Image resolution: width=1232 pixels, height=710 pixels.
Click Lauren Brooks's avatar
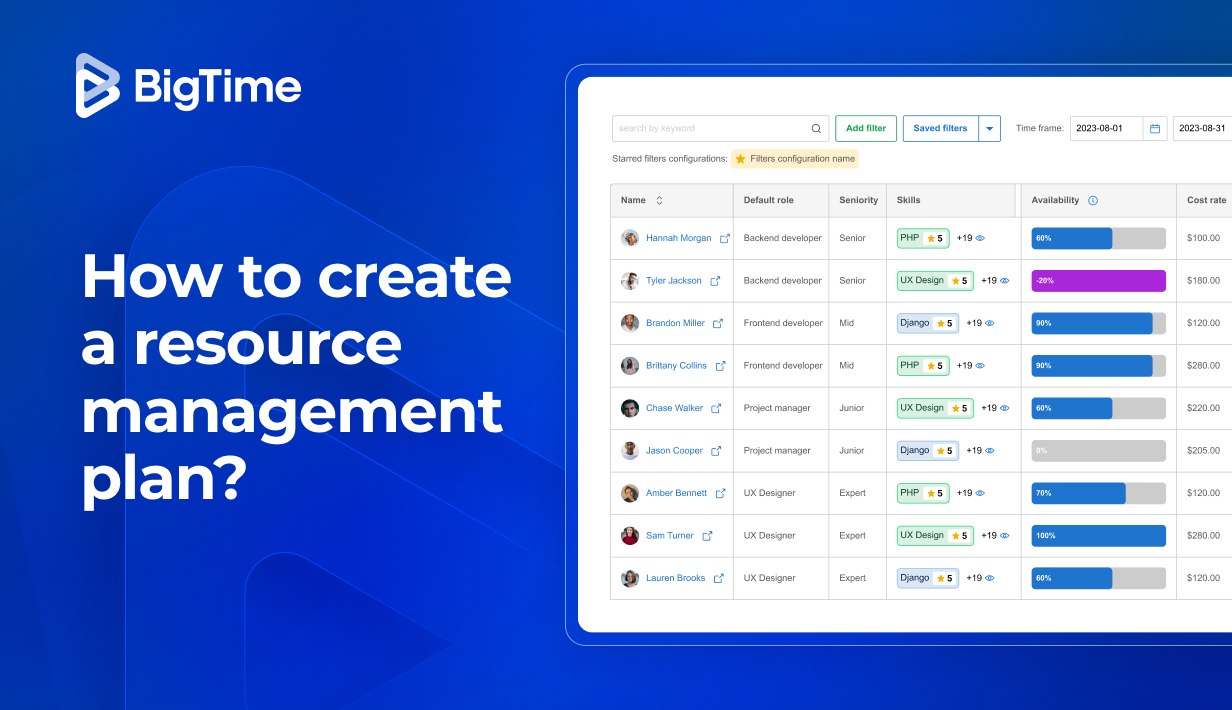[630, 578]
